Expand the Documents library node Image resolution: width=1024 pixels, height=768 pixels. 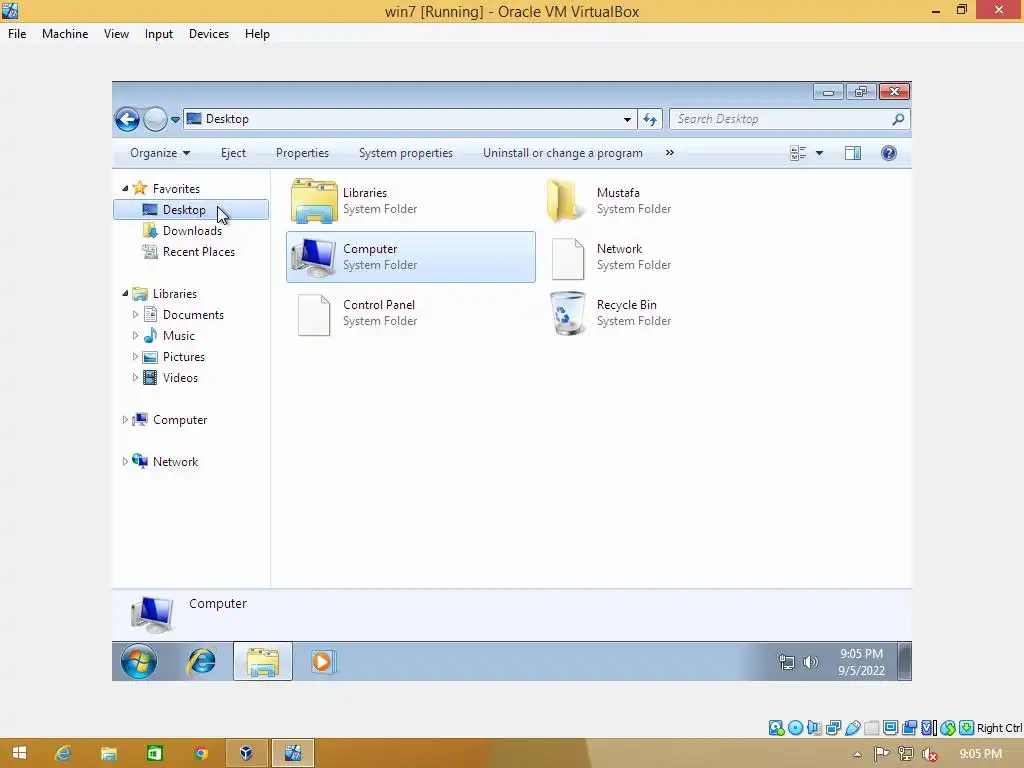point(135,315)
